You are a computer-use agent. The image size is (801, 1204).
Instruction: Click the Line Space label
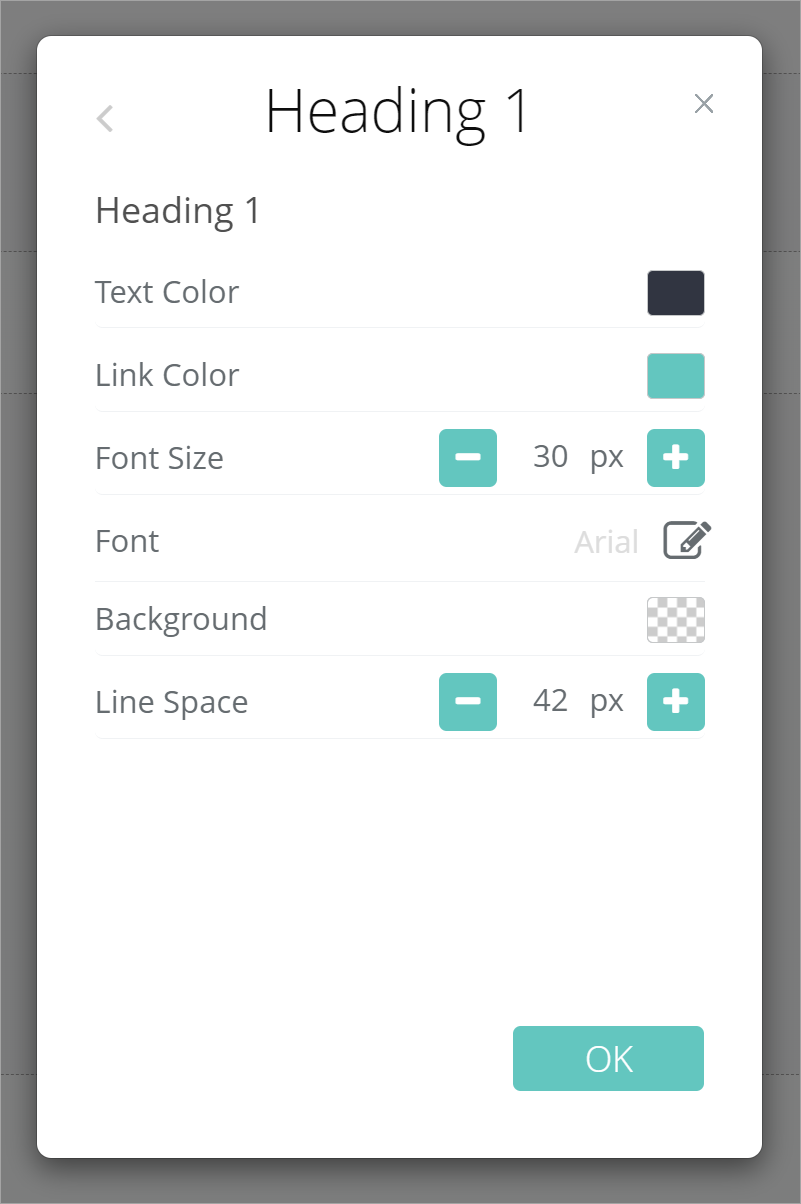[171, 702]
